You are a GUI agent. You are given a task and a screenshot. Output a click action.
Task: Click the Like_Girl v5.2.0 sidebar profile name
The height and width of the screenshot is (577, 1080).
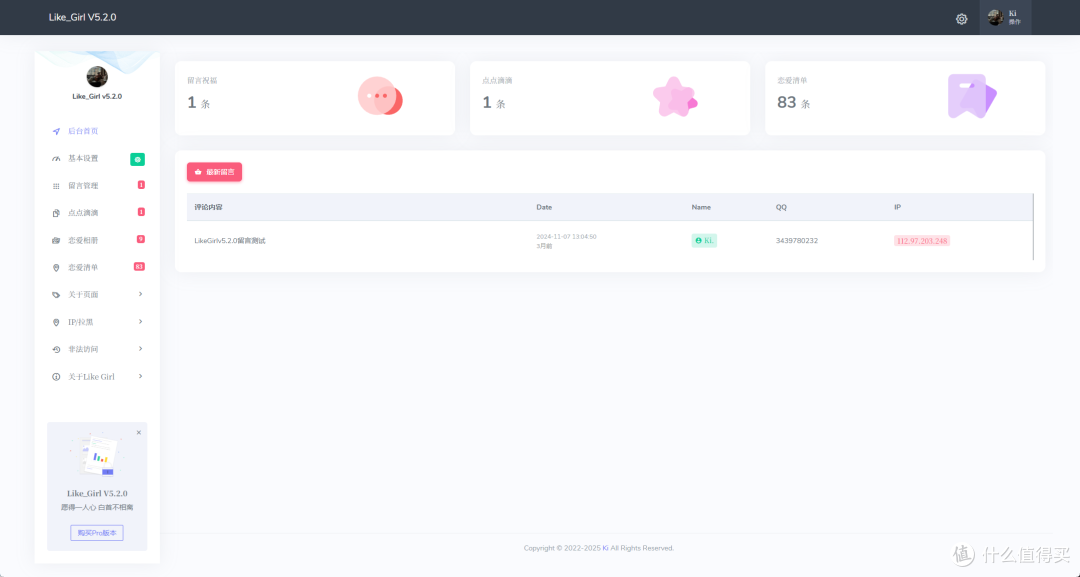coord(97,96)
